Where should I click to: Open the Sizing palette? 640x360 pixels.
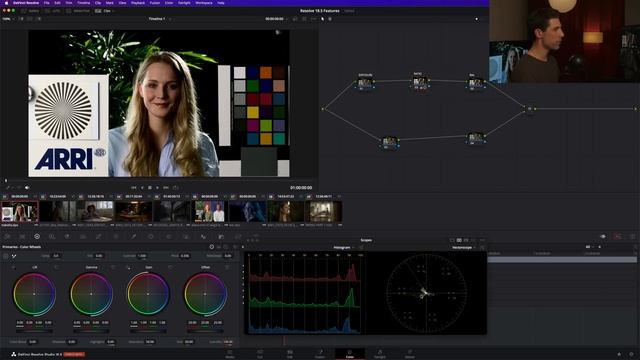click(238, 236)
